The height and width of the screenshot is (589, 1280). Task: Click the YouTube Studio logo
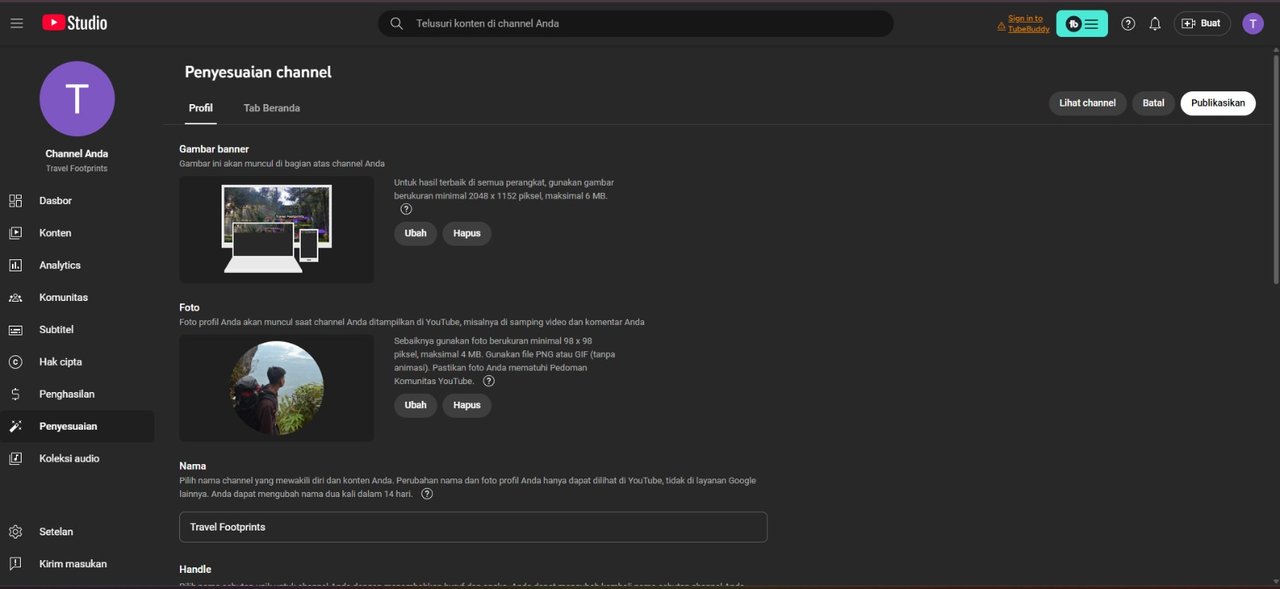(x=74, y=23)
